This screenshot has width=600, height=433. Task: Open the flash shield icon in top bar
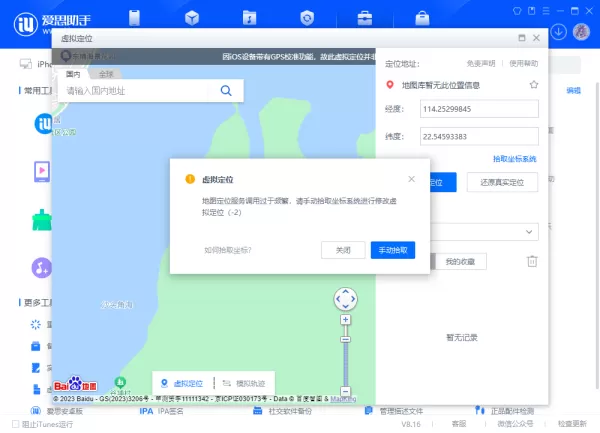pos(307,18)
